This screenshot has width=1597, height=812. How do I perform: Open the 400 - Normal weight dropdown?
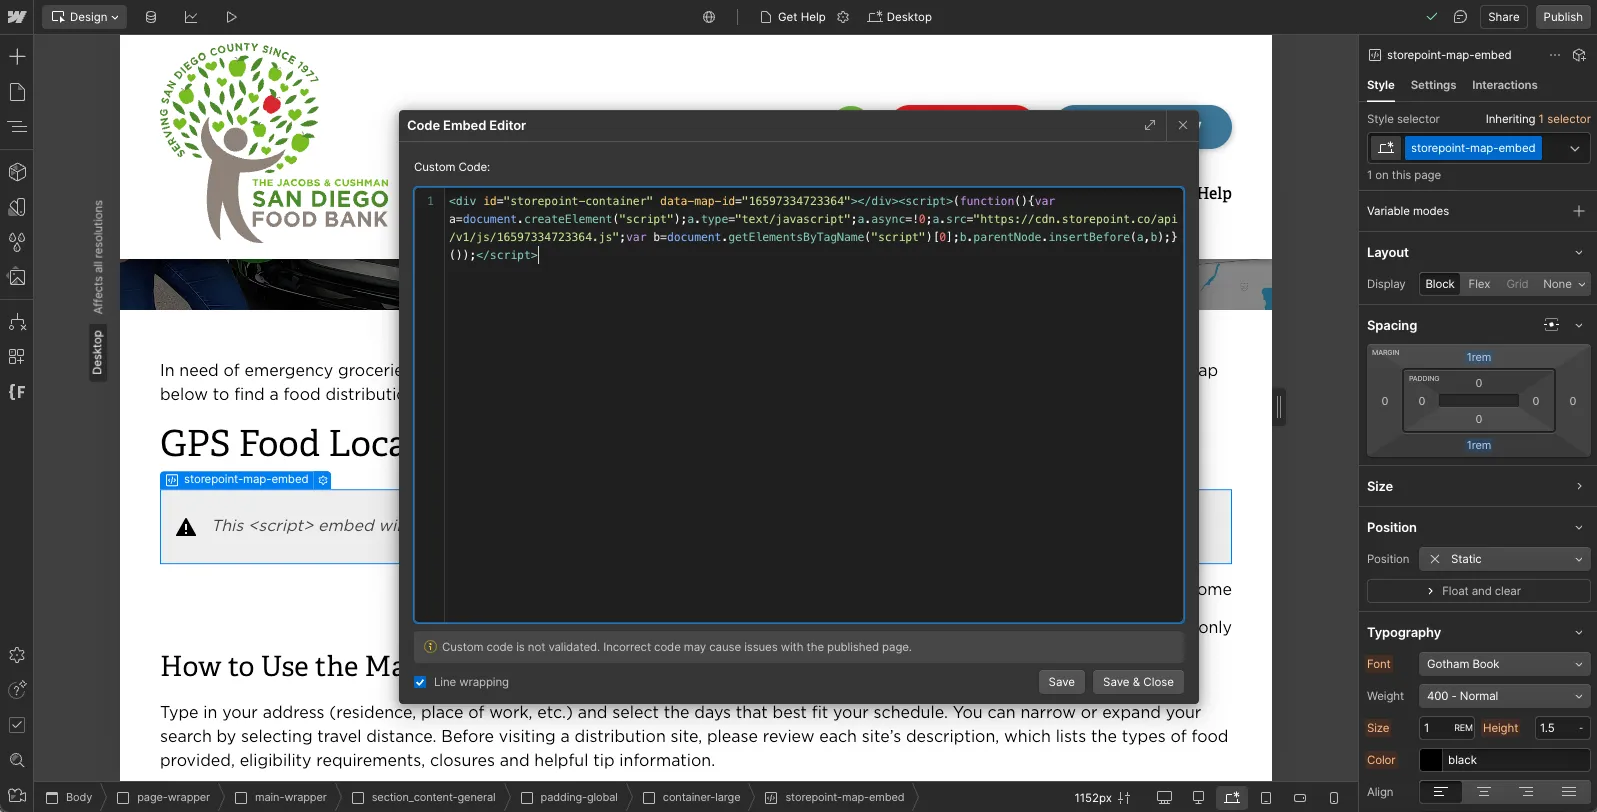coord(1505,696)
